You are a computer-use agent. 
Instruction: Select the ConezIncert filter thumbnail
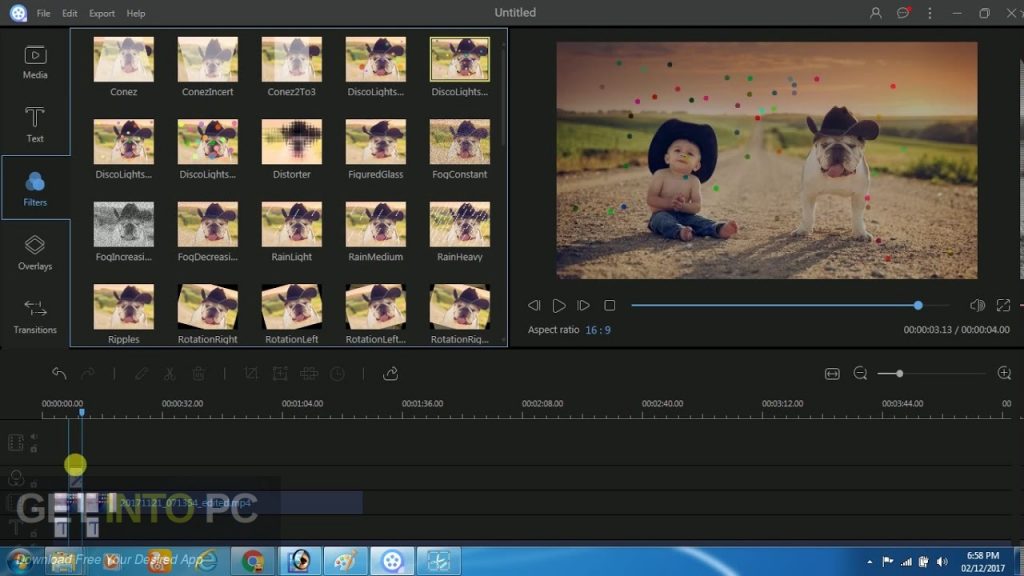[x=208, y=59]
